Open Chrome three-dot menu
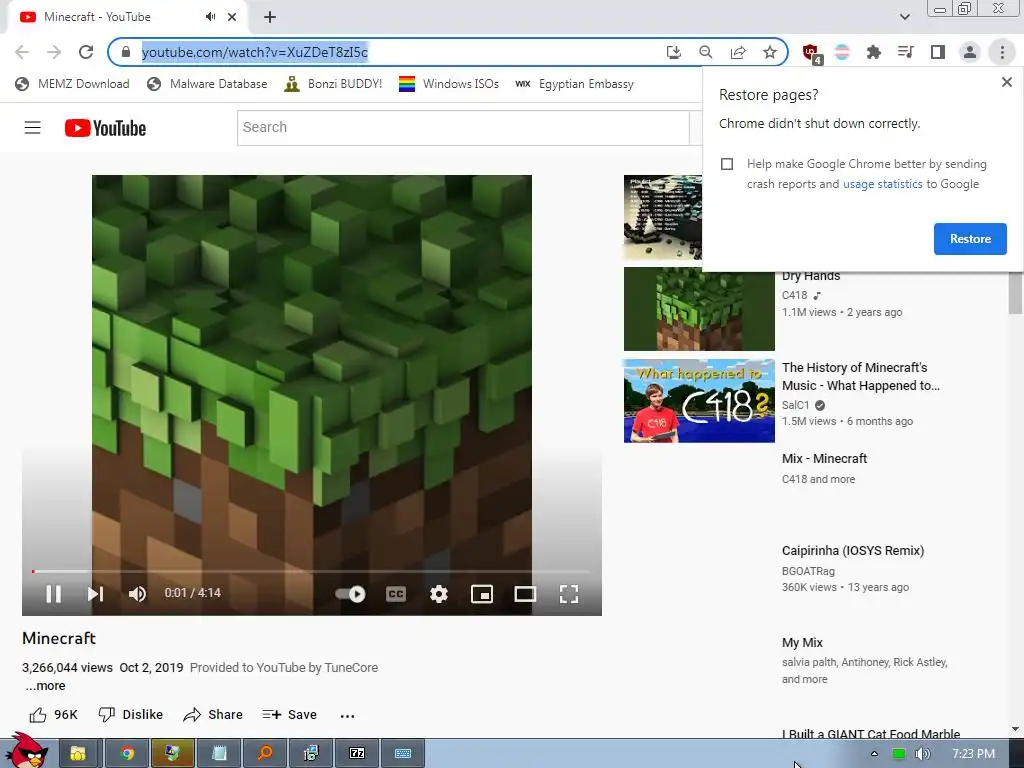The image size is (1024, 768). (1002, 52)
